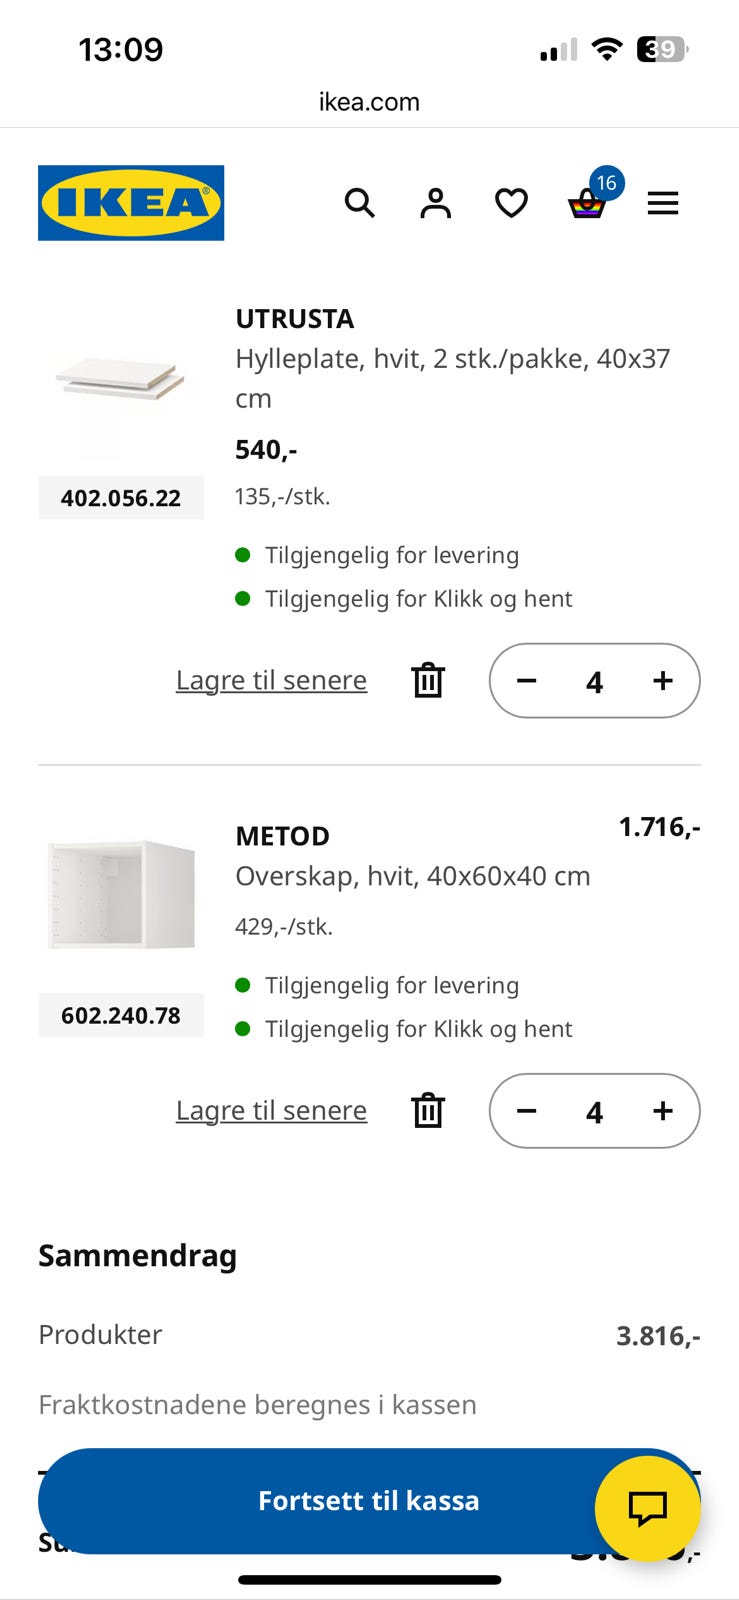This screenshot has width=739, height=1600.
Task: Click Lagre til senere for METOD
Action: pyautogui.click(x=271, y=1110)
